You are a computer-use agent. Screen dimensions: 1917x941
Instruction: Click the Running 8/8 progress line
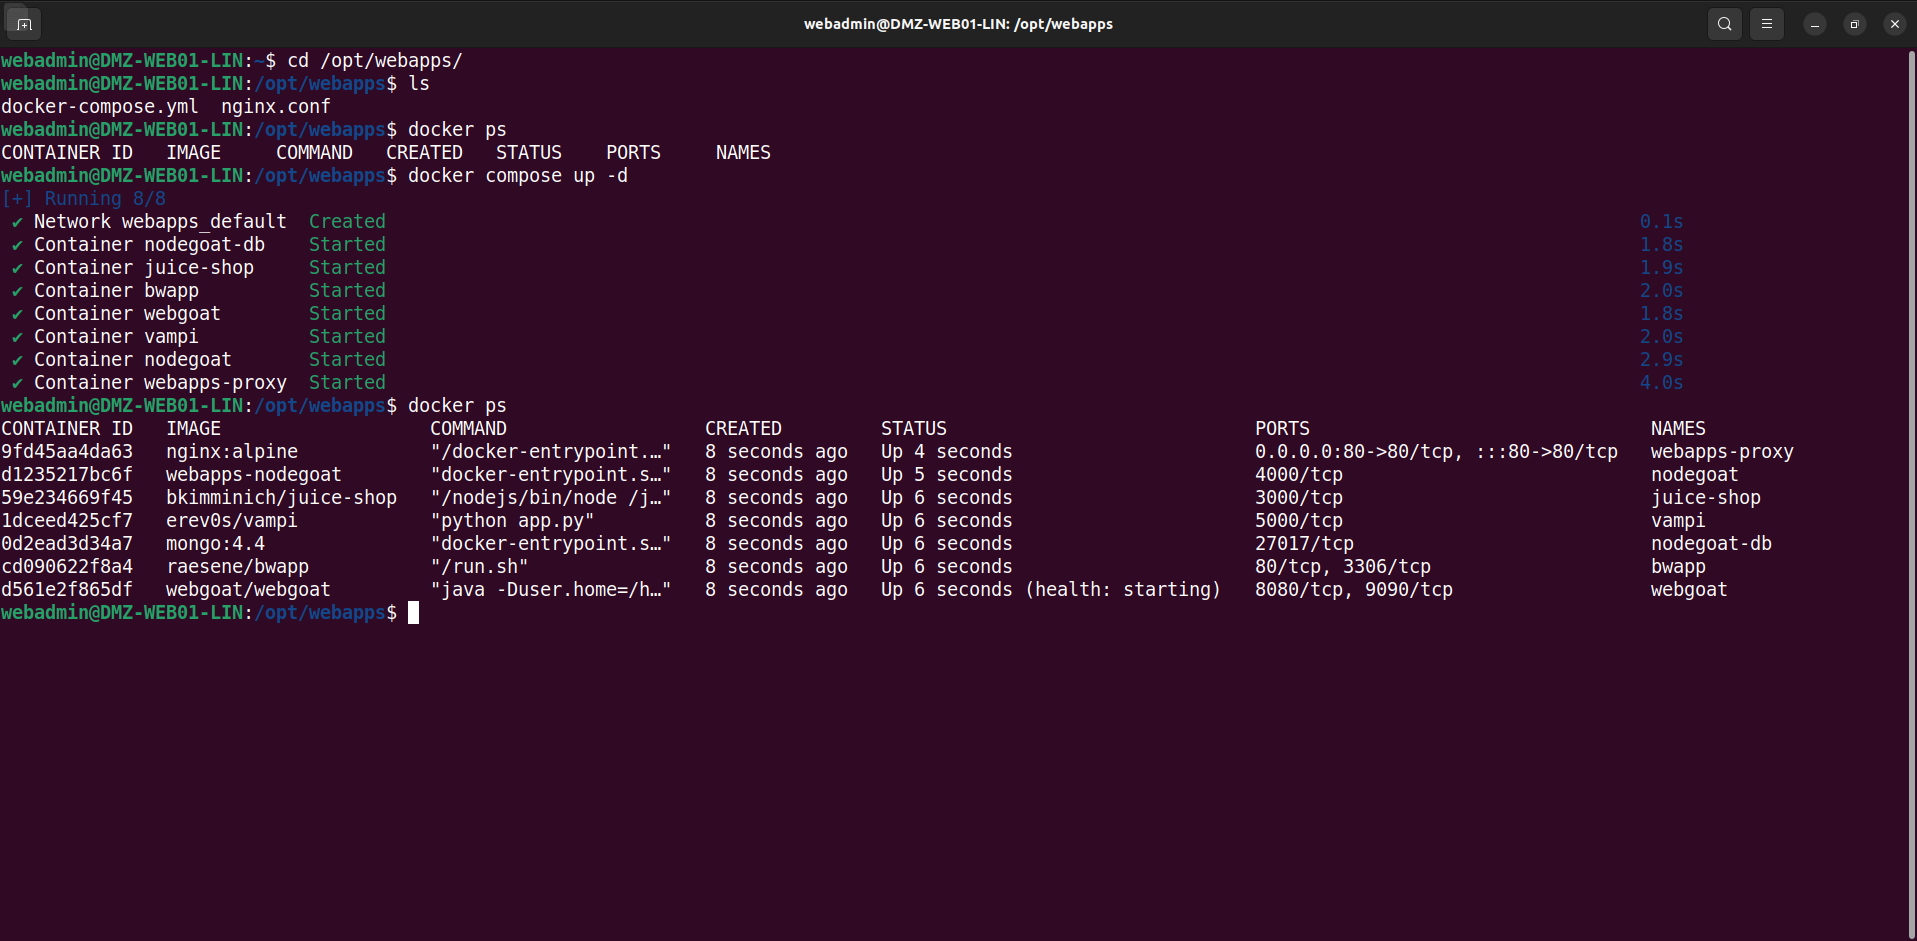[84, 199]
